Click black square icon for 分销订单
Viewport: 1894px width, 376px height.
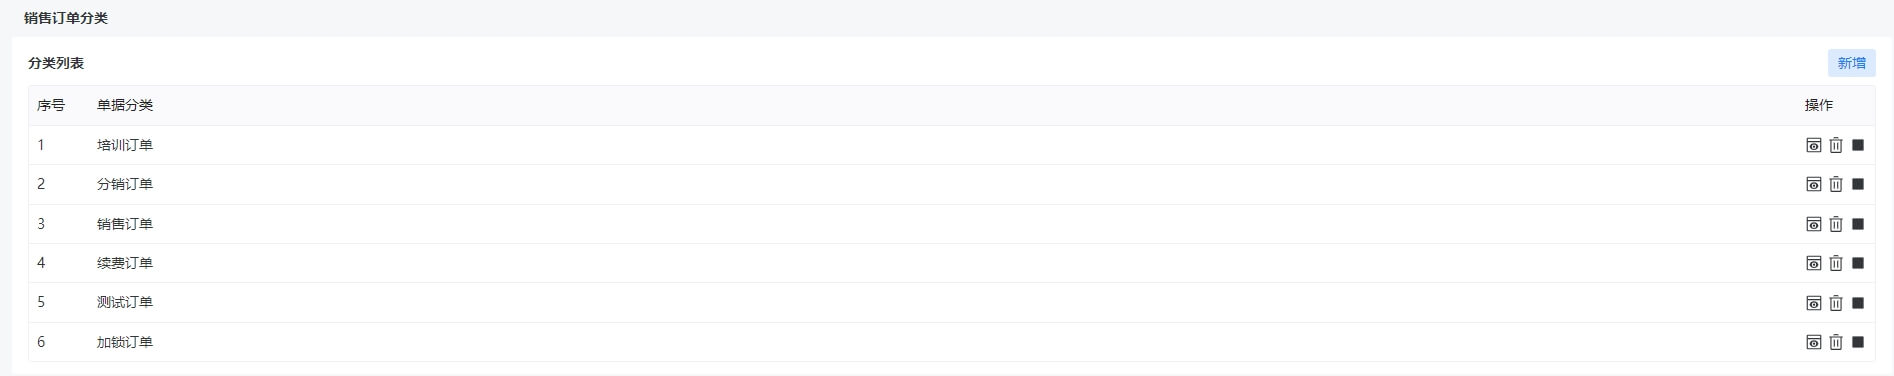tap(1858, 184)
